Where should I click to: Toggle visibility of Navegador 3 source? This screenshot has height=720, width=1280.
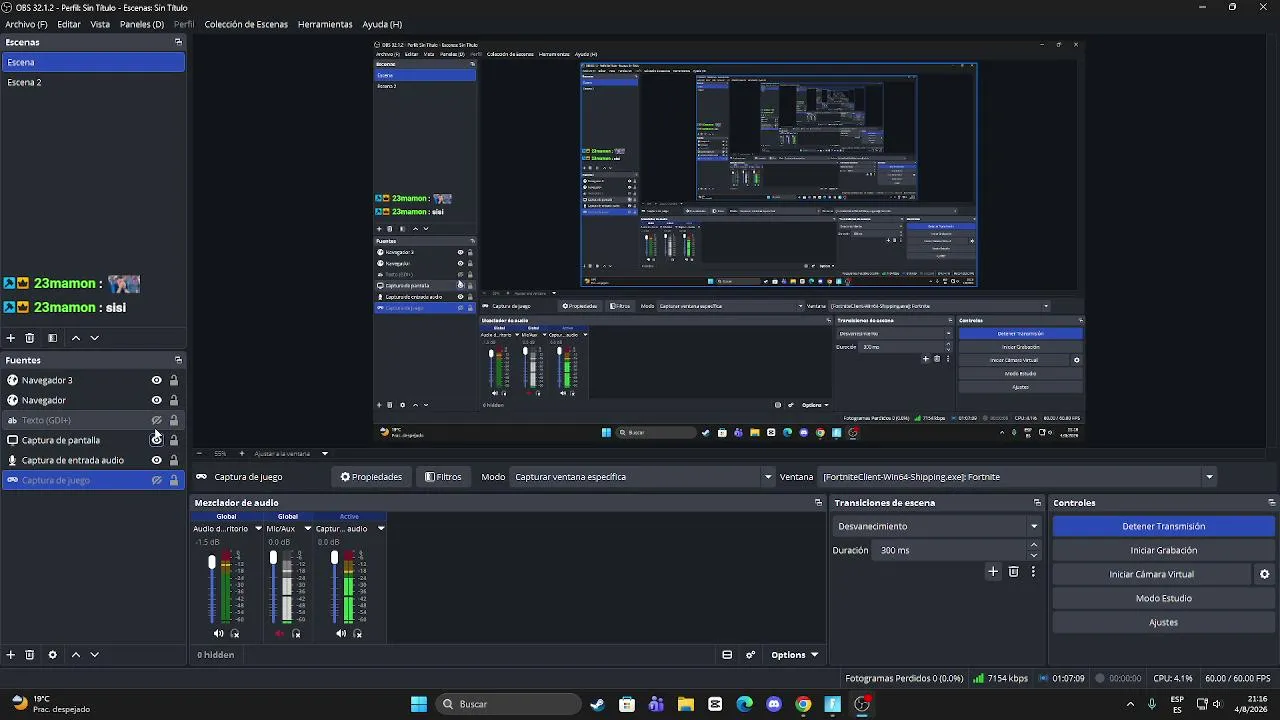click(x=157, y=380)
